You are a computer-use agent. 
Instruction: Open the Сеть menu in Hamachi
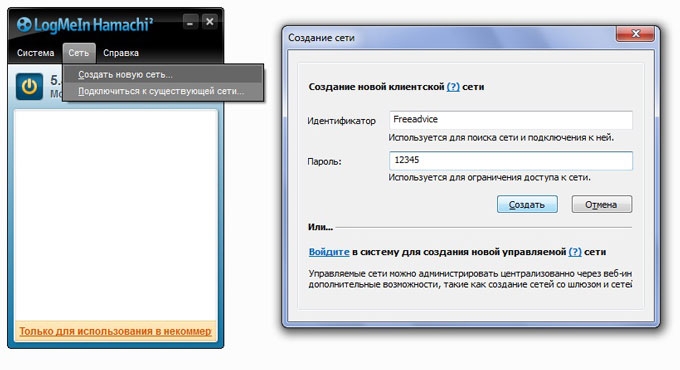78,53
